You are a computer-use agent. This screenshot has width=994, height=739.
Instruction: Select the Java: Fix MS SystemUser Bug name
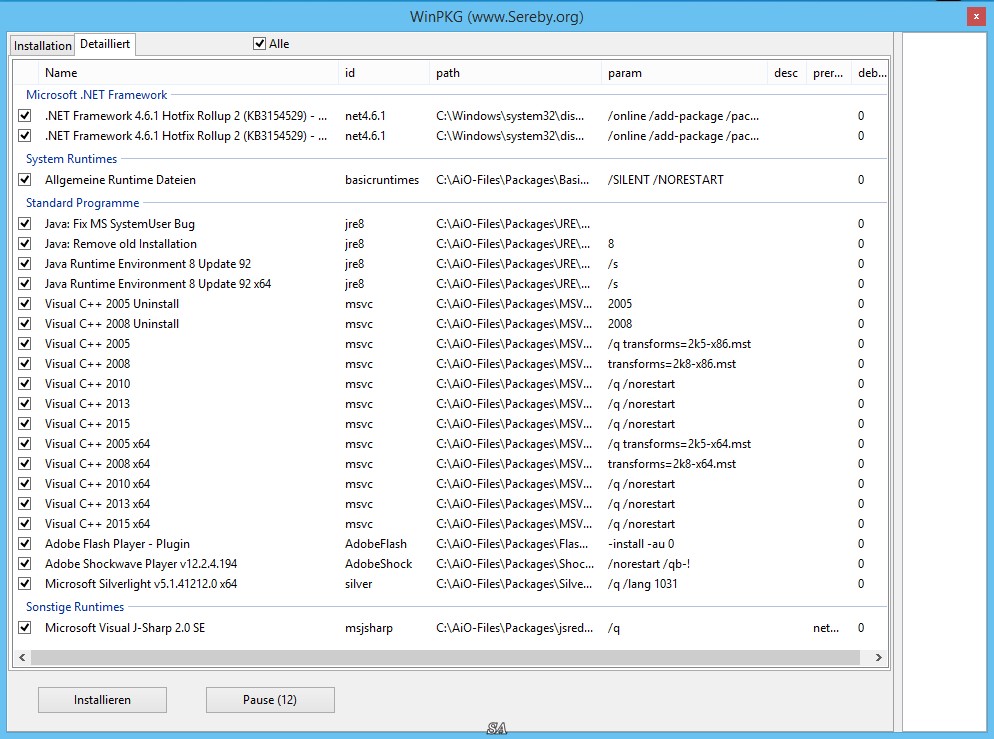[120, 224]
